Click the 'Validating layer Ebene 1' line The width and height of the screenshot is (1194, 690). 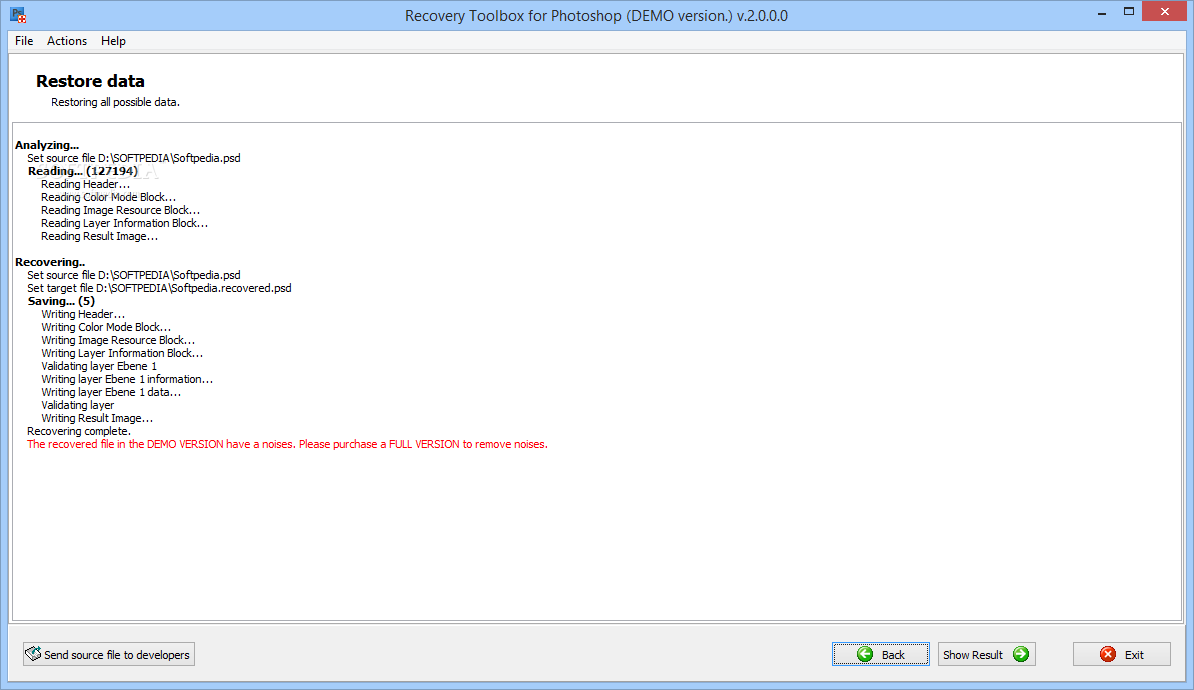coord(99,366)
